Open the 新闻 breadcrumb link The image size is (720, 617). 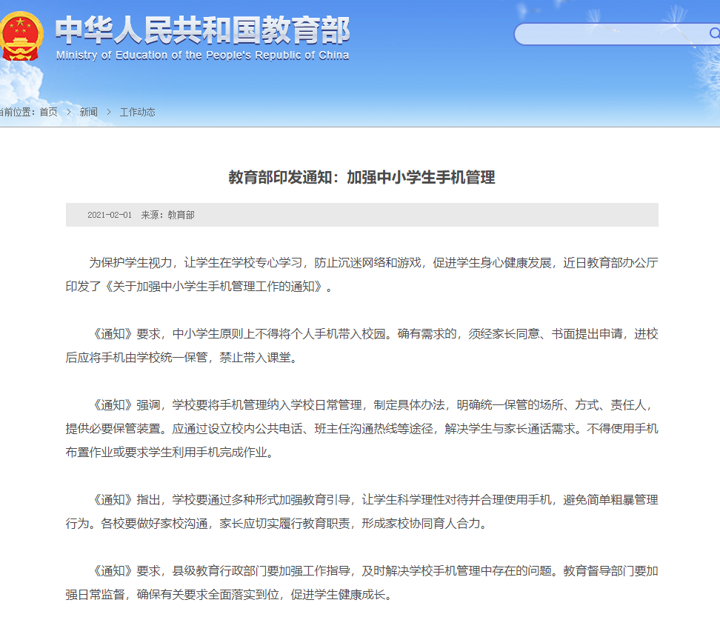tap(89, 112)
